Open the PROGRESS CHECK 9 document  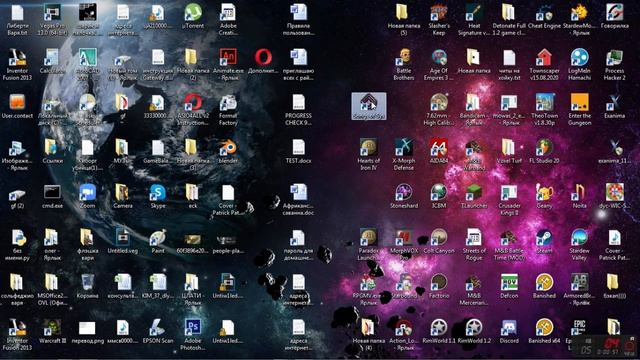(x=298, y=110)
